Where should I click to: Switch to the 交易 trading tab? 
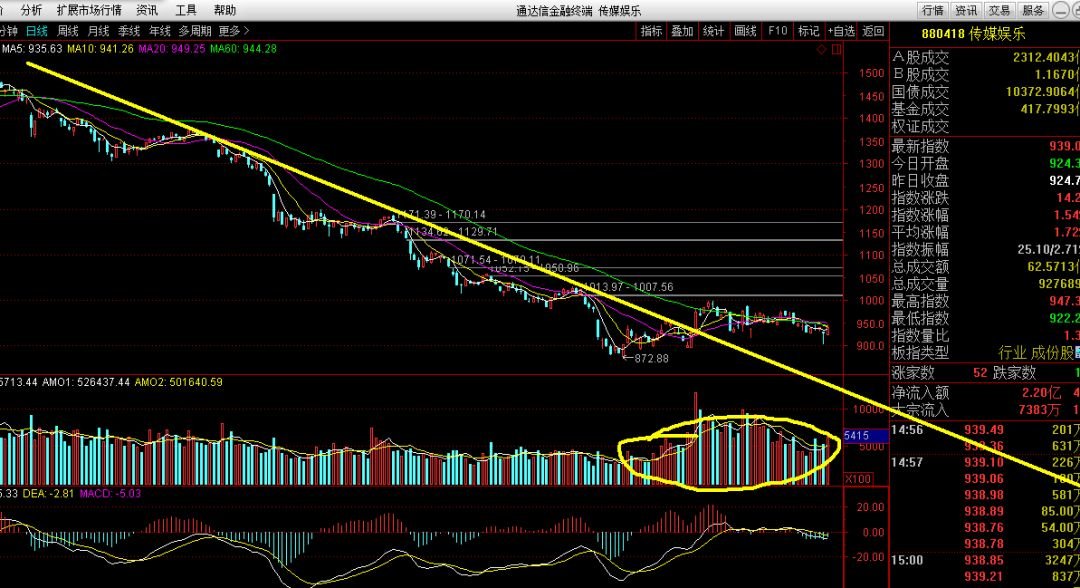coord(999,10)
